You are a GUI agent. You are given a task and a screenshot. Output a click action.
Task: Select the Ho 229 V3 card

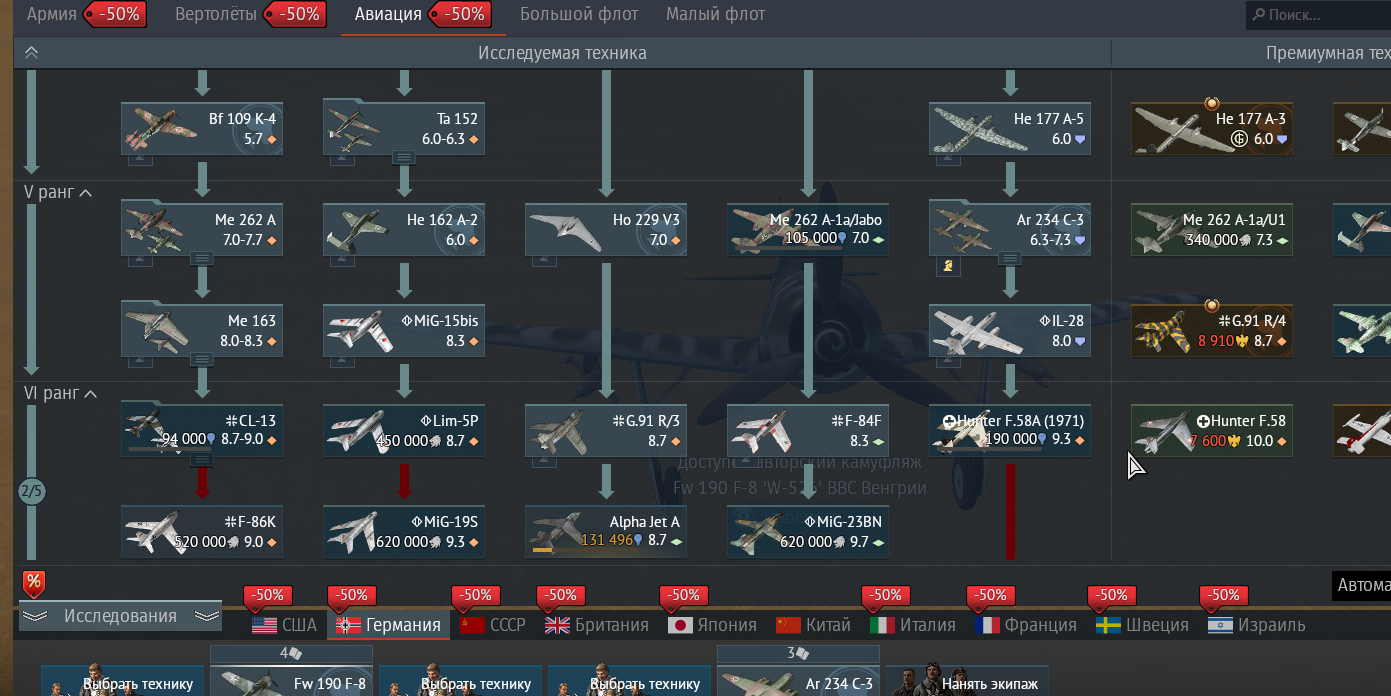pyautogui.click(x=606, y=229)
